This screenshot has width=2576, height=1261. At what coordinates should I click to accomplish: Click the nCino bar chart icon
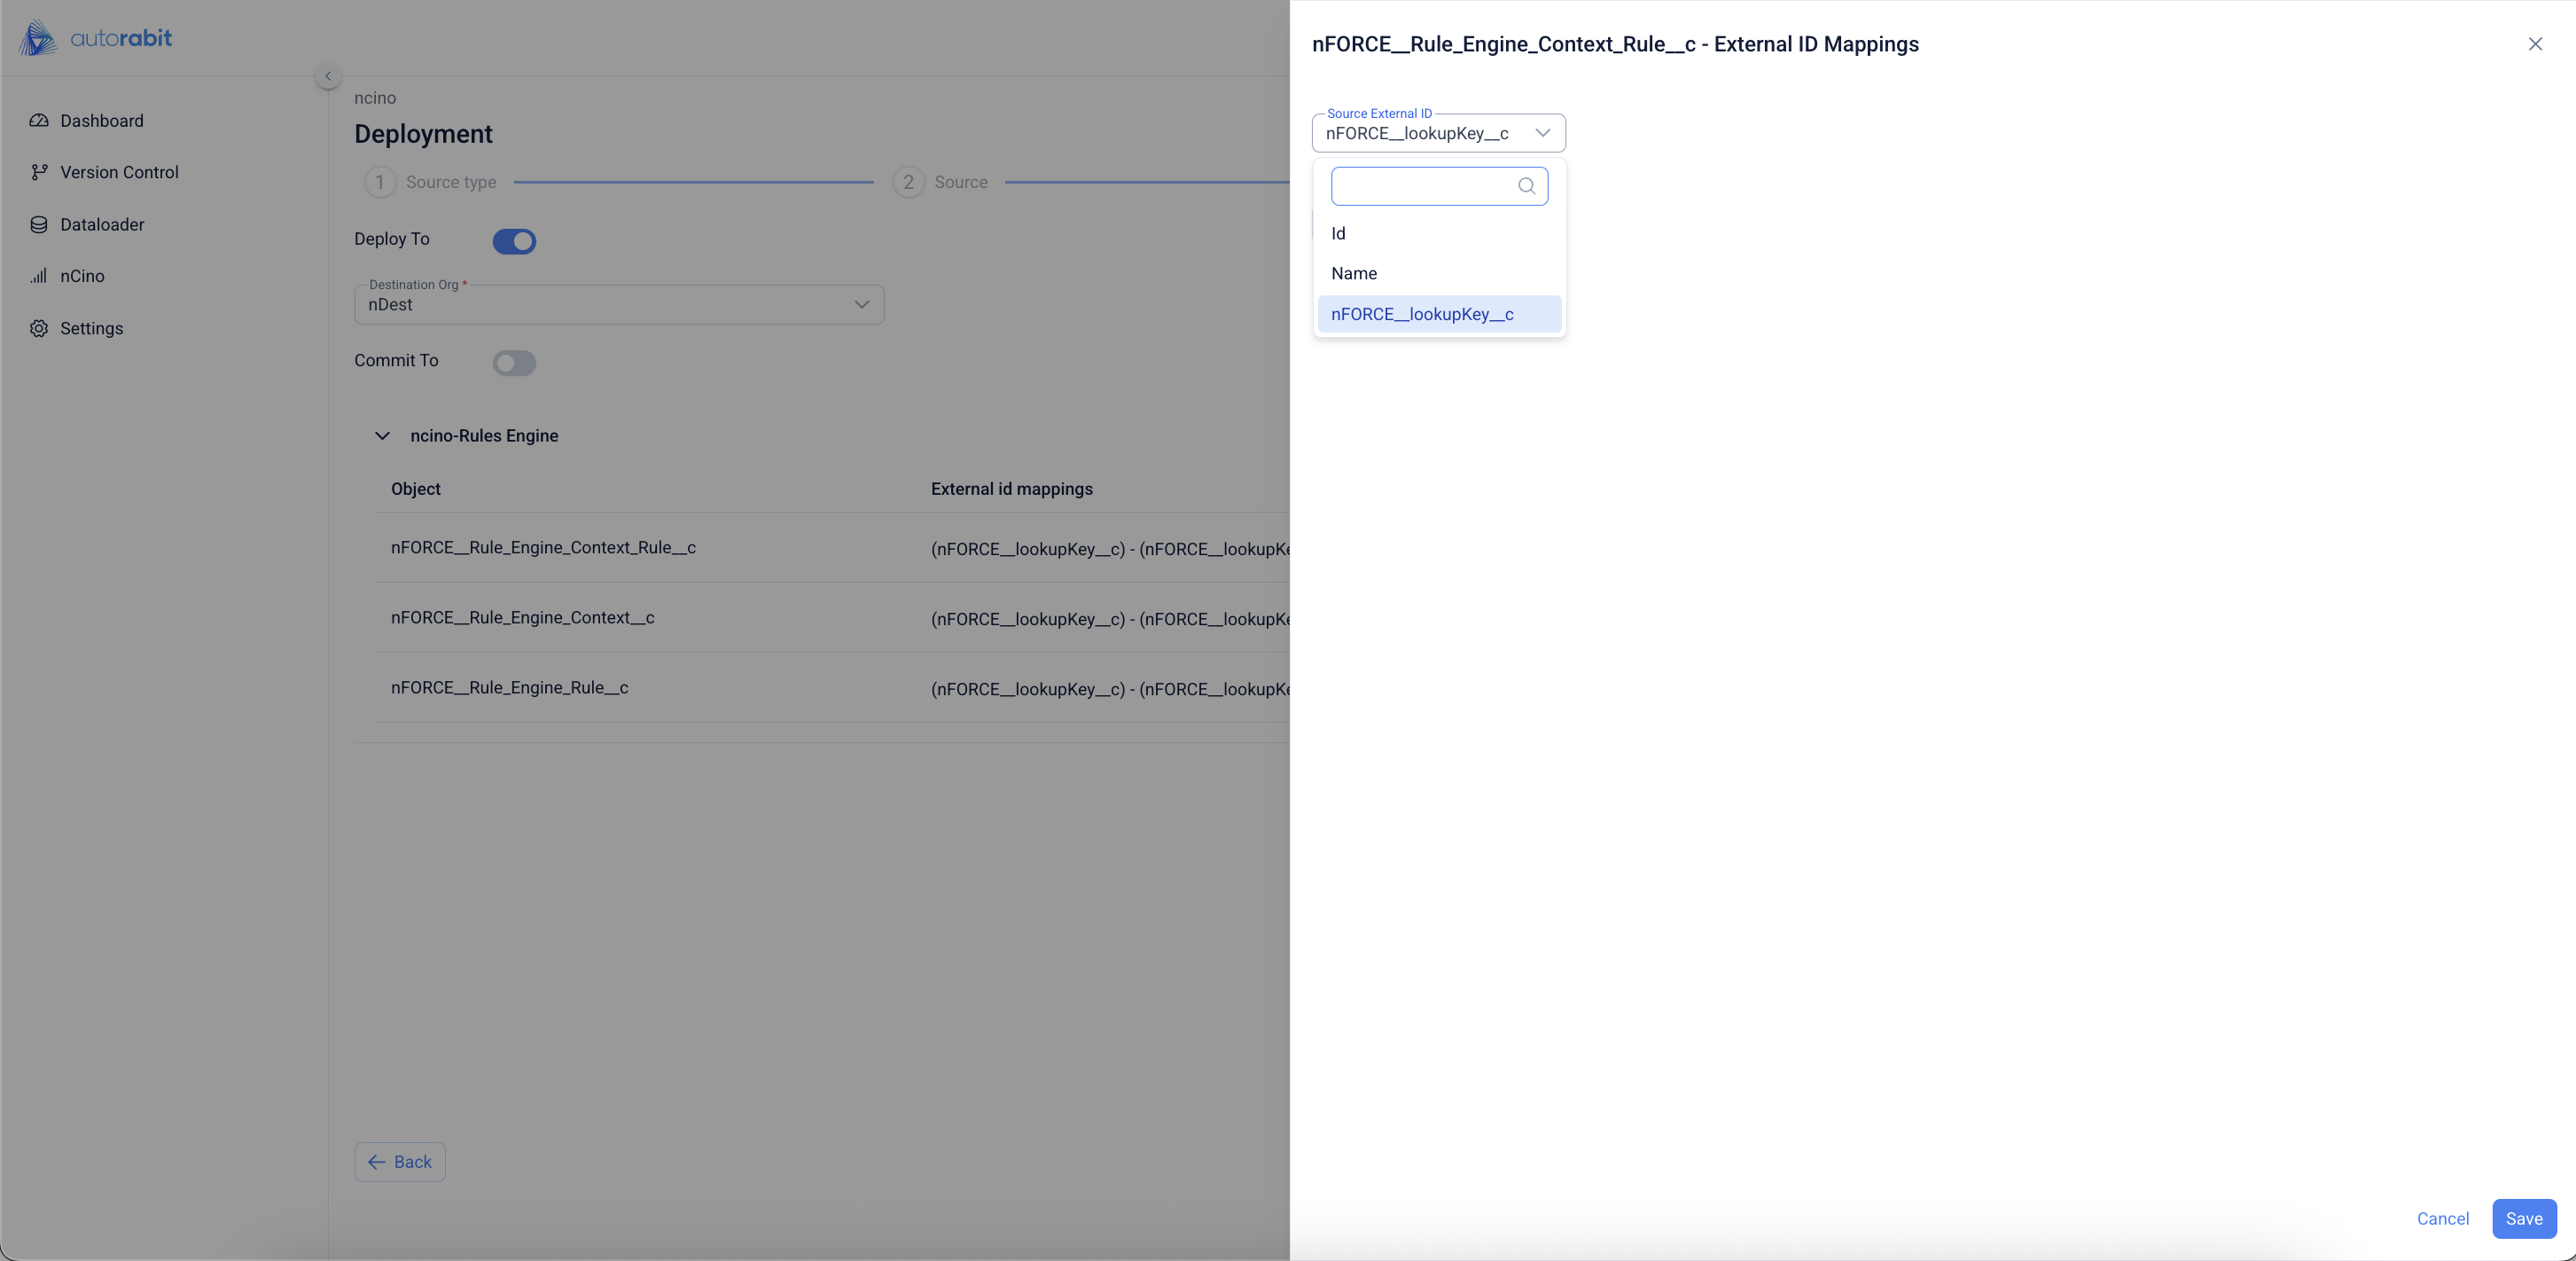pos(39,276)
